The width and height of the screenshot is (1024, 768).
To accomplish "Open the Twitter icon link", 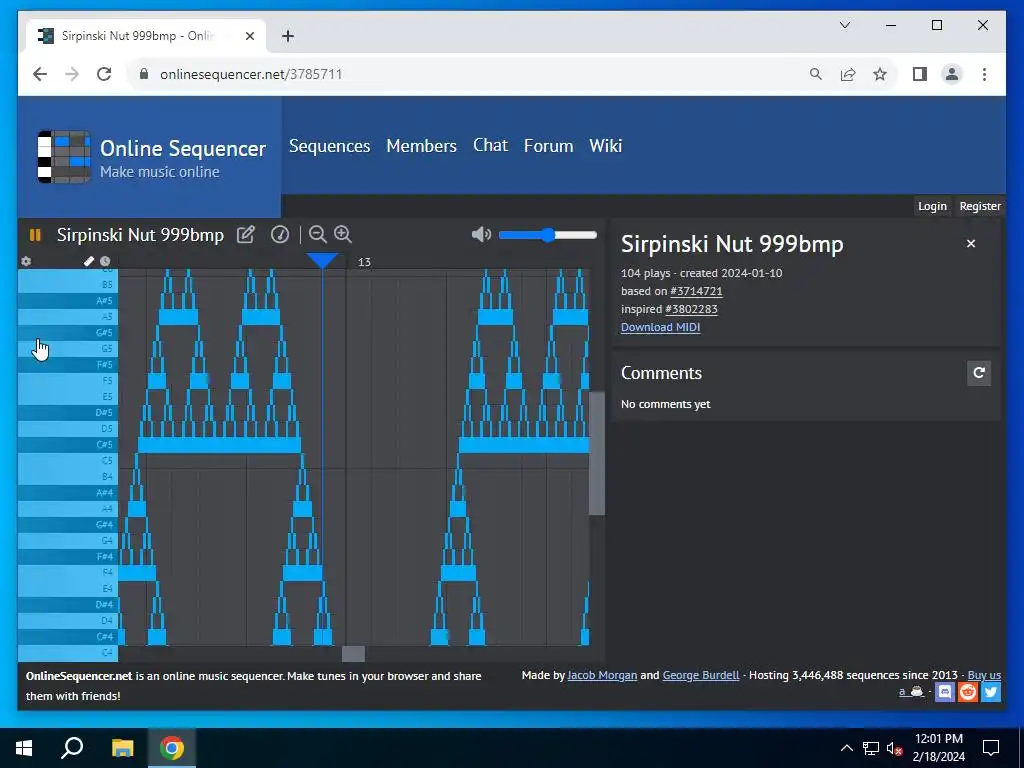I will click(x=991, y=692).
